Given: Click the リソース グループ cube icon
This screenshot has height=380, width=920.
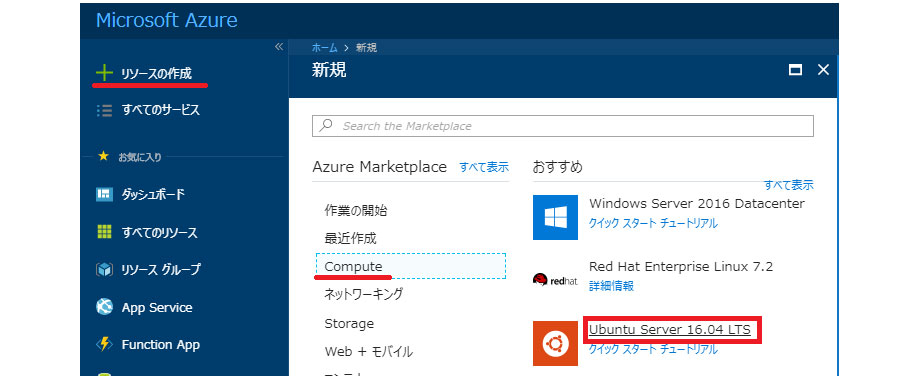Looking at the screenshot, I should (104, 270).
